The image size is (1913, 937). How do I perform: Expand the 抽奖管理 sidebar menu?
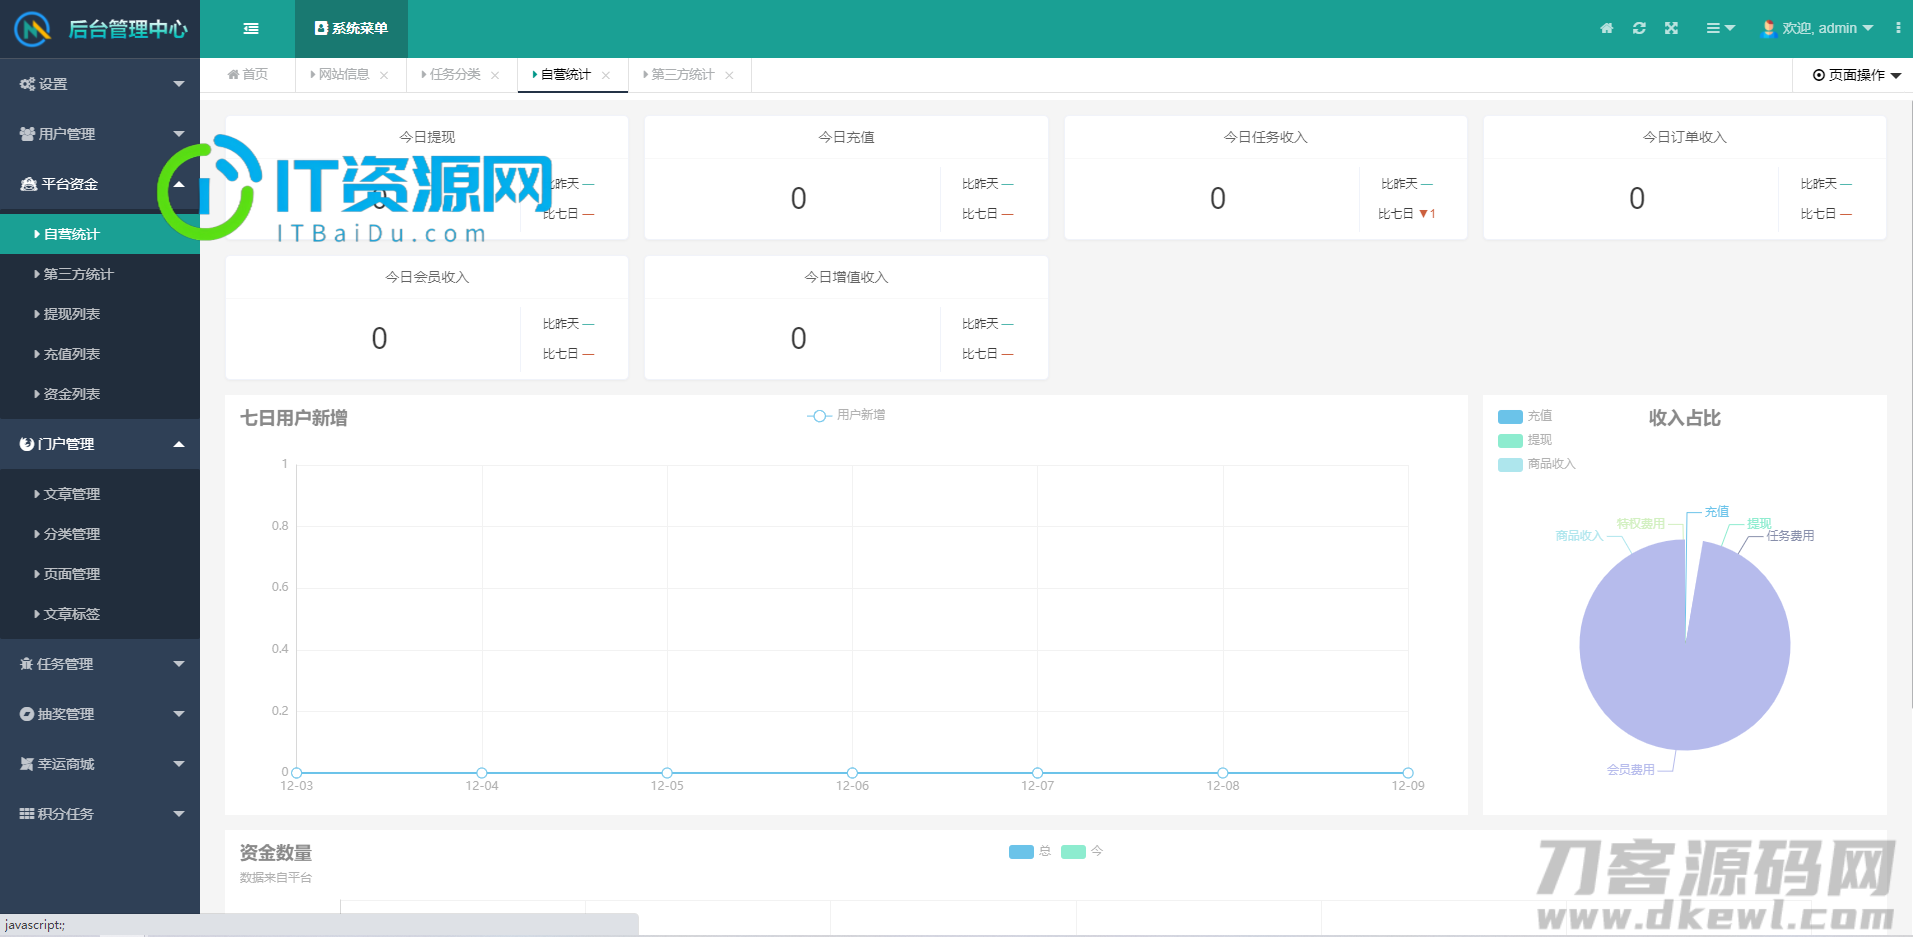[100, 714]
